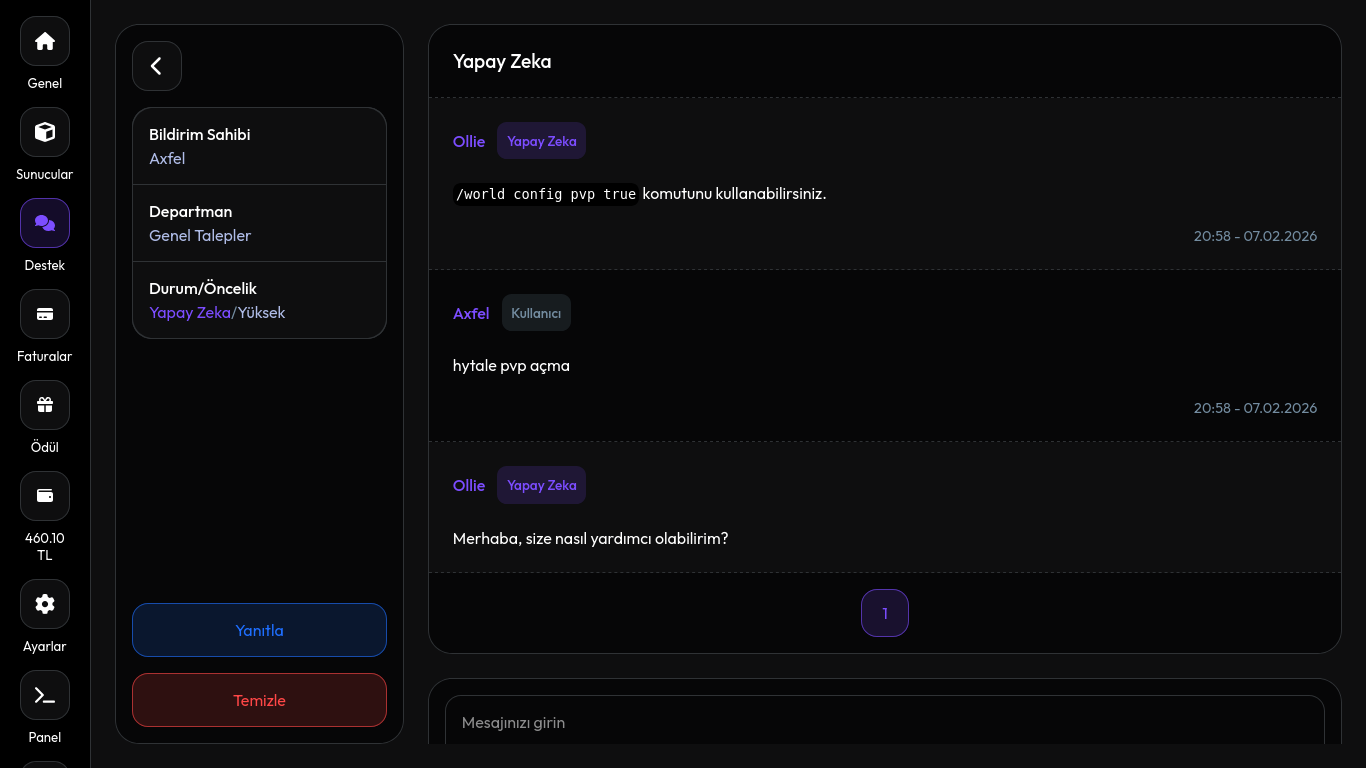
Task: Open the Ödül gift icon
Action: coord(45,405)
